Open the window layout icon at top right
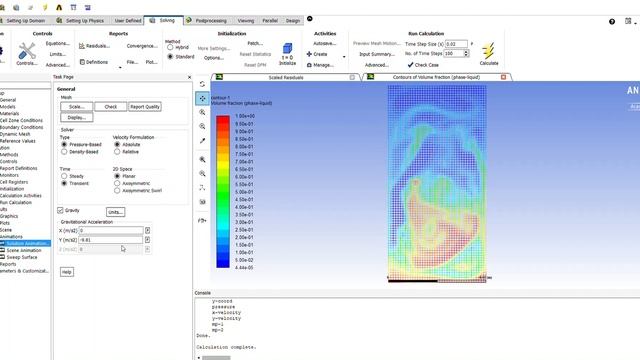The height and width of the screenshot is (360, 640). coord(628,21)
